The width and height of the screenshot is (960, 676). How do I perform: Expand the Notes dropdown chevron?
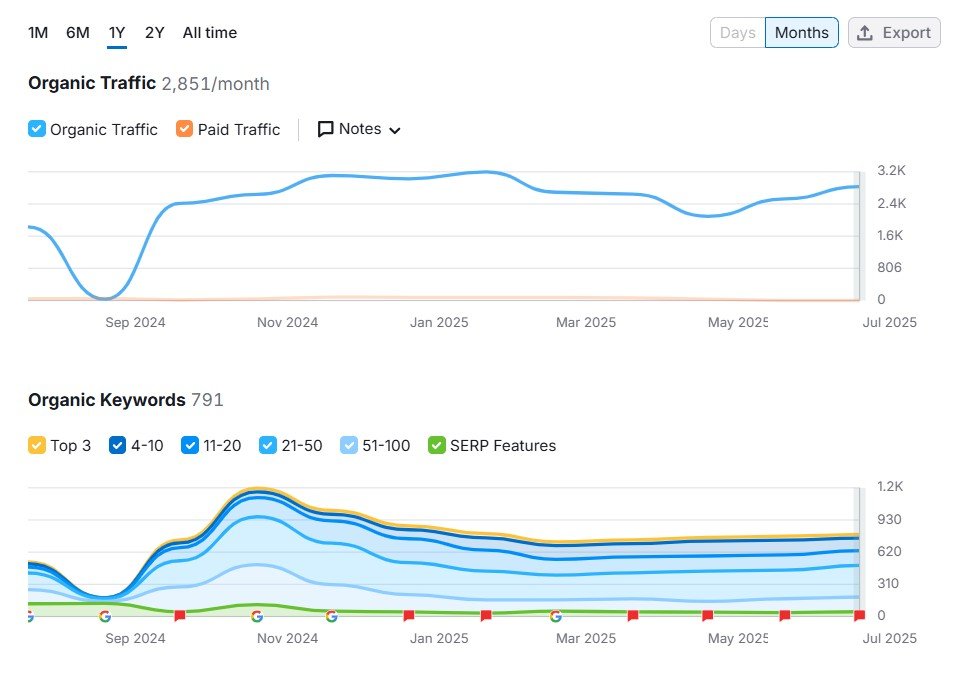[394, 130]
